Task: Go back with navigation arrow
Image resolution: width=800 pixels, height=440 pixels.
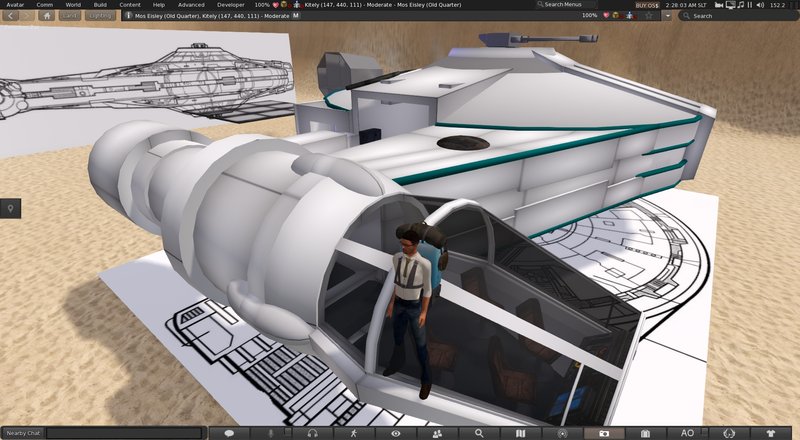Action: (x=10, y=16)
